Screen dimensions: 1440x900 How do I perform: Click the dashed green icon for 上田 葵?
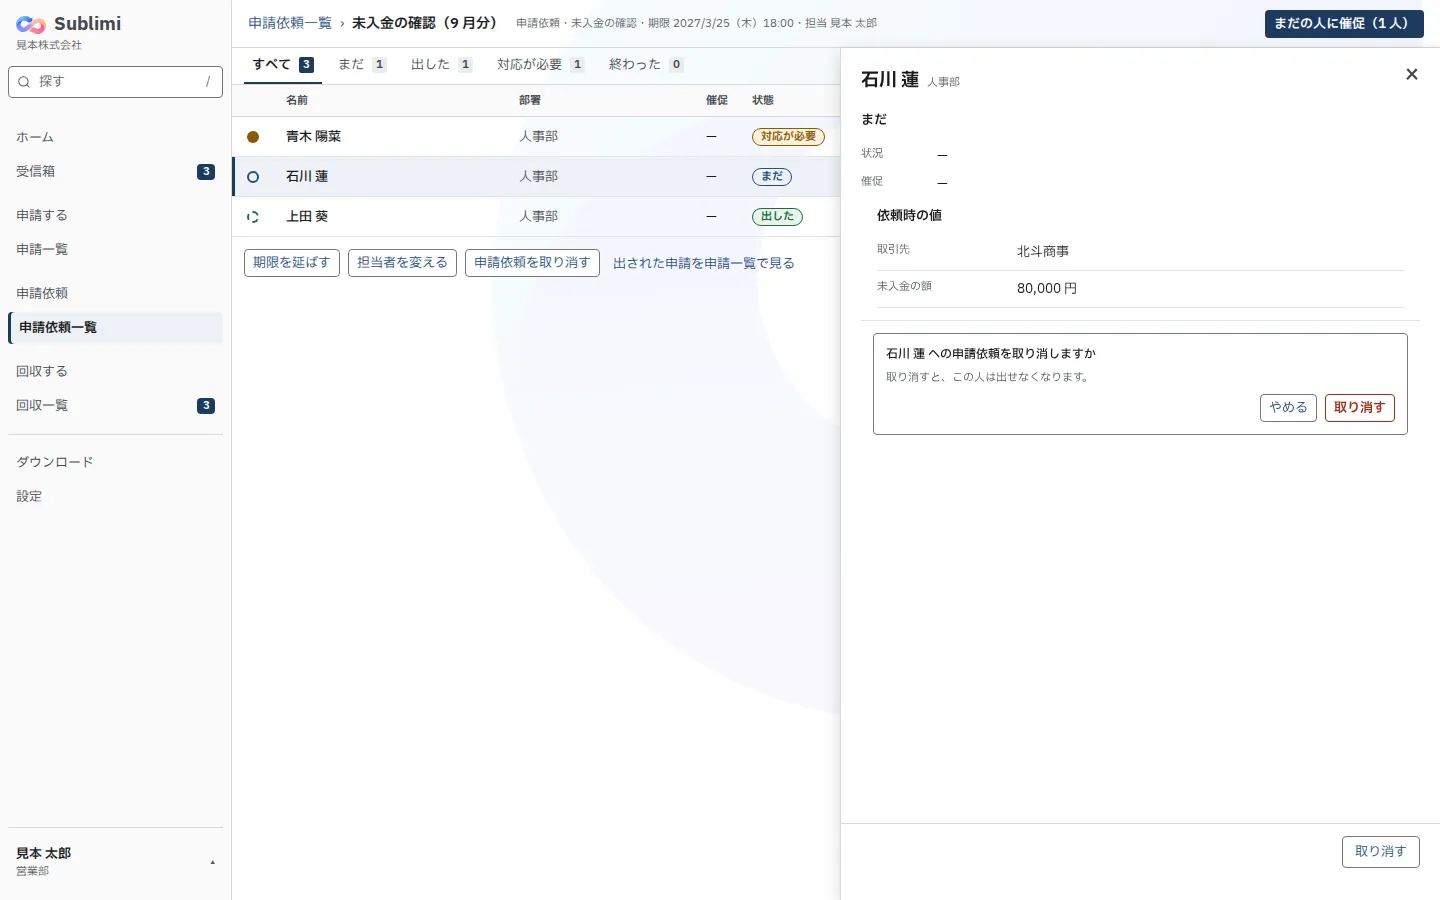(x=253, y=217)
